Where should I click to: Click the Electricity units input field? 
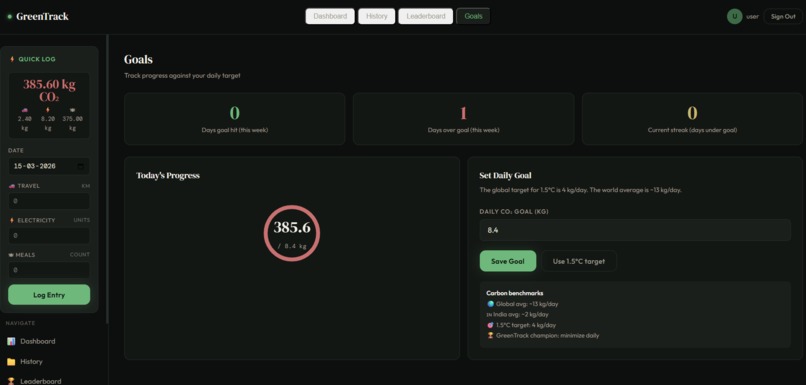(49, 235)
